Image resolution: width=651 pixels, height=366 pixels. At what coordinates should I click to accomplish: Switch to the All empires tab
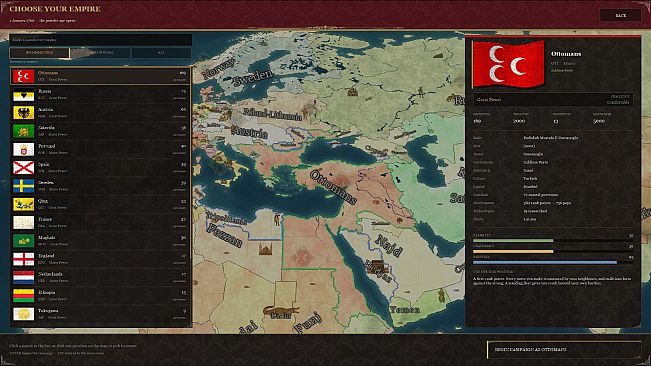[x=161, y=53]
